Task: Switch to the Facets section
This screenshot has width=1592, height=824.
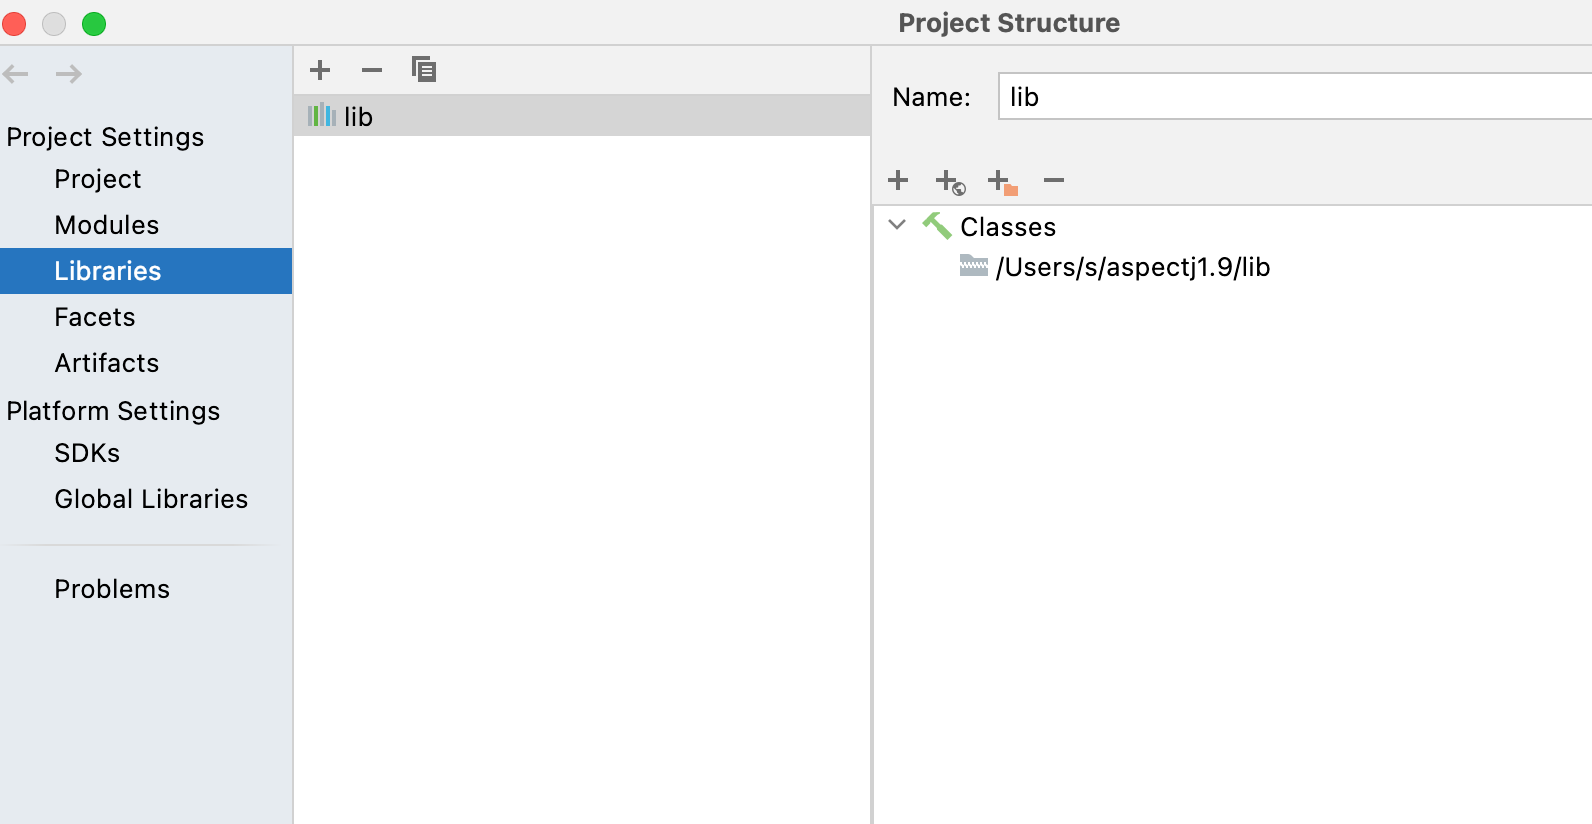Action: coord(95,317)
